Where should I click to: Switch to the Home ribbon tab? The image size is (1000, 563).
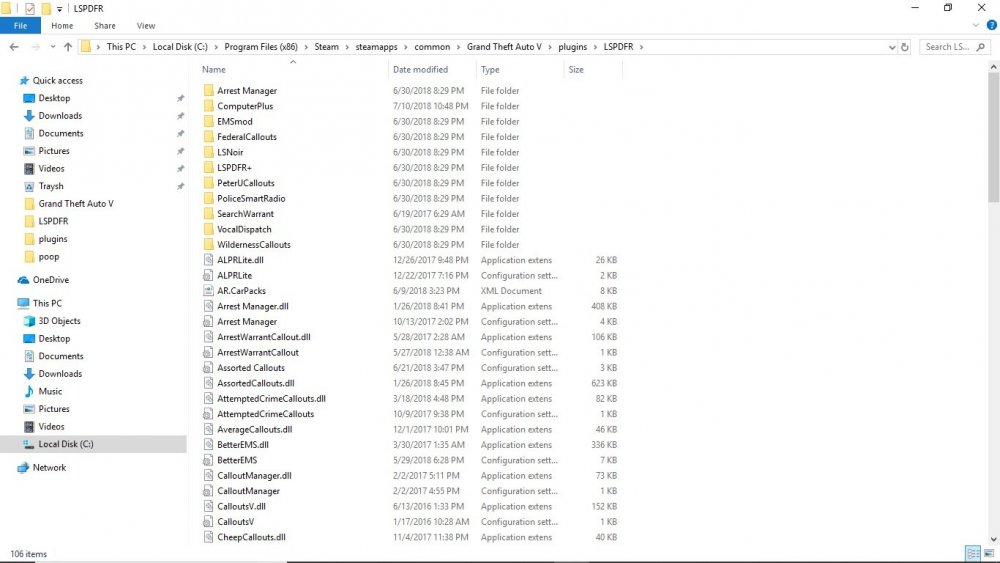point(62,26)
